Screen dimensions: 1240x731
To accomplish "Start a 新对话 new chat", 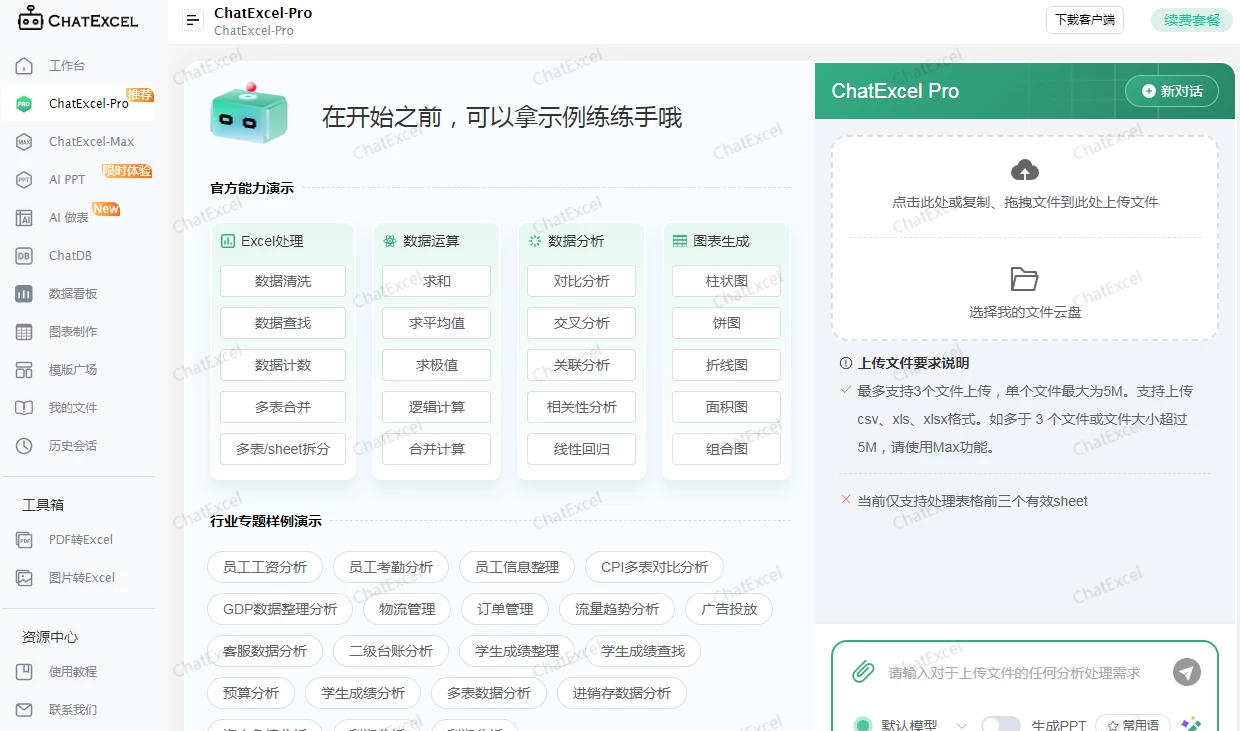I will point(1171,90).
